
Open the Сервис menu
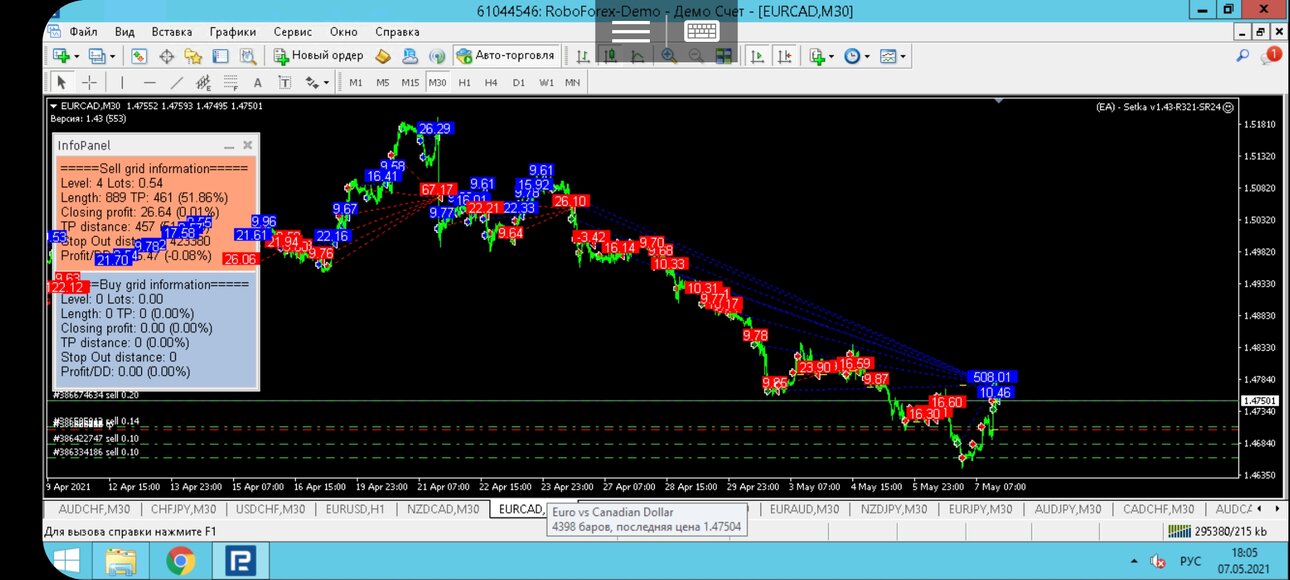(292, 31)
